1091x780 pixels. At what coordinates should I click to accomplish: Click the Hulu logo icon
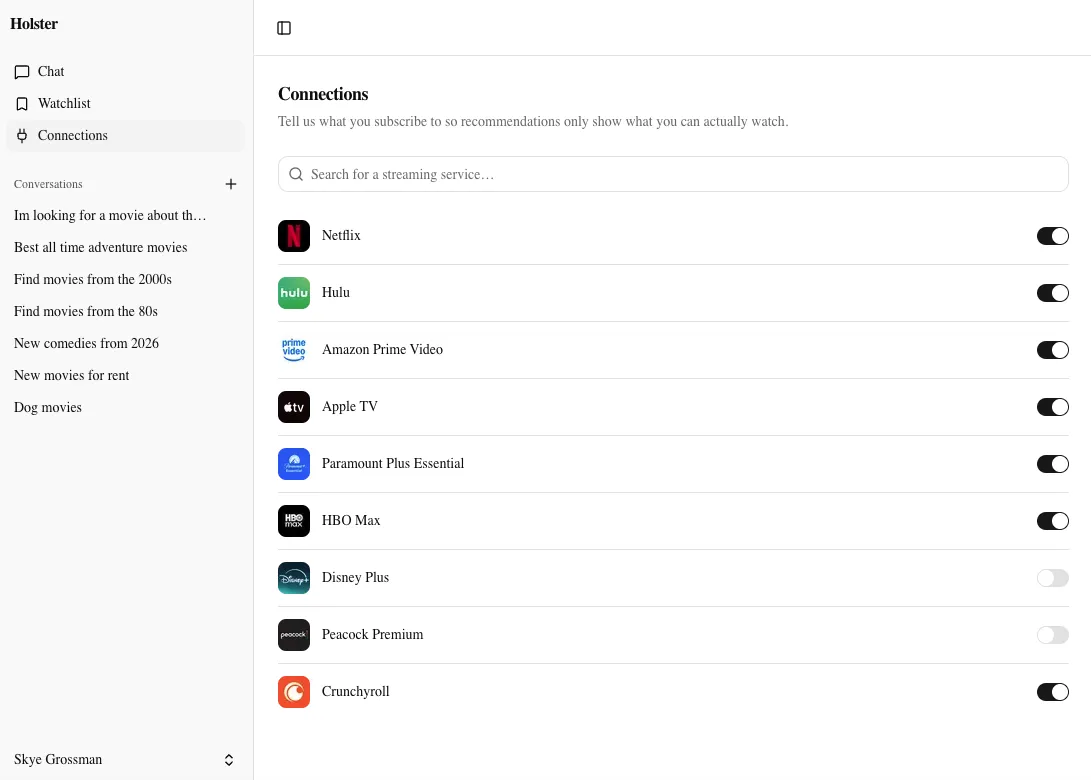(294, 293)
